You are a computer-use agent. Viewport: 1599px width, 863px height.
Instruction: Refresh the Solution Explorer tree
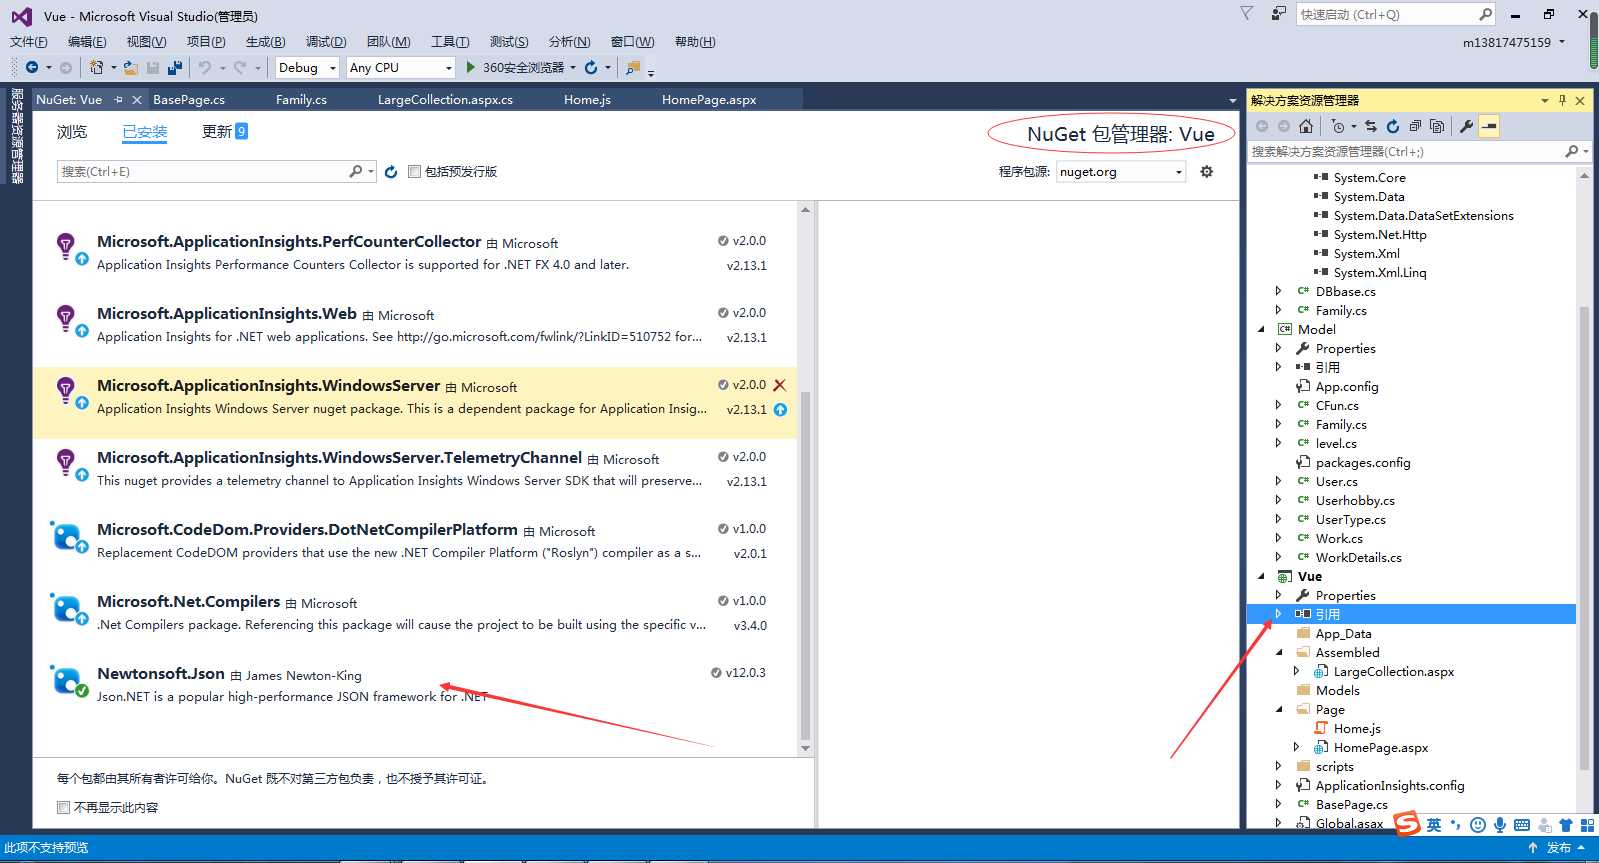click(1393, 126)
